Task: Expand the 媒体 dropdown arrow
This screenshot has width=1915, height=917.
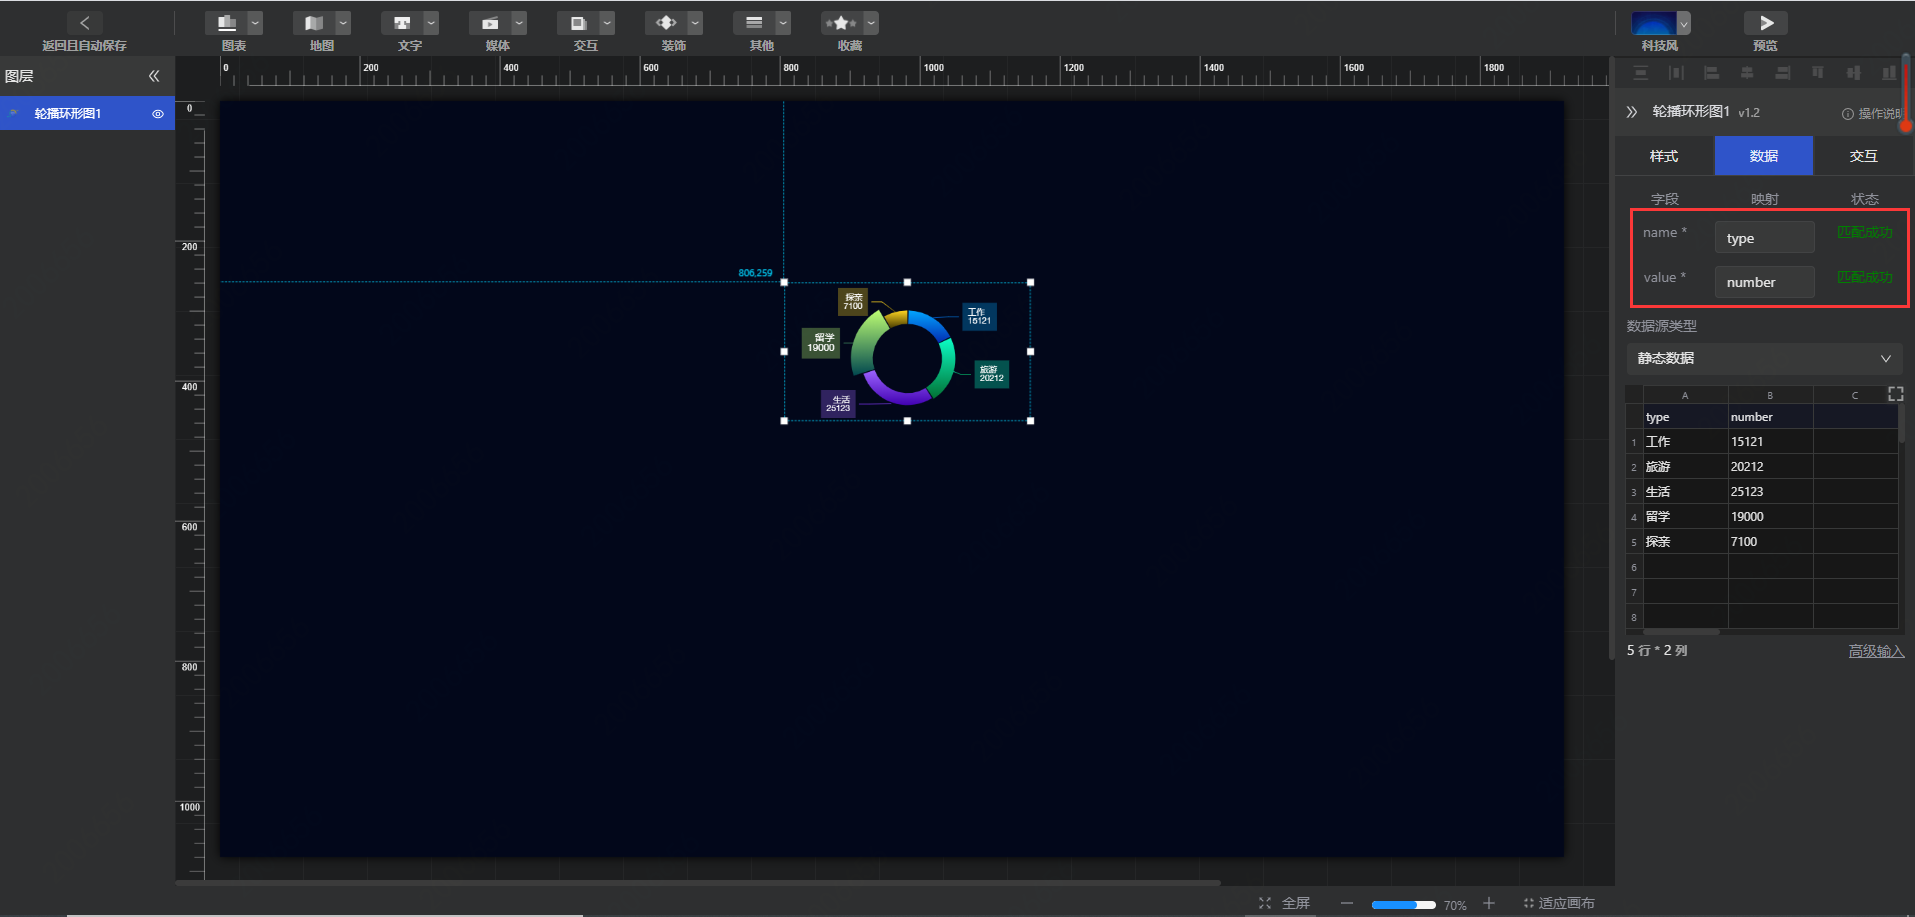Action: (519, 22)
